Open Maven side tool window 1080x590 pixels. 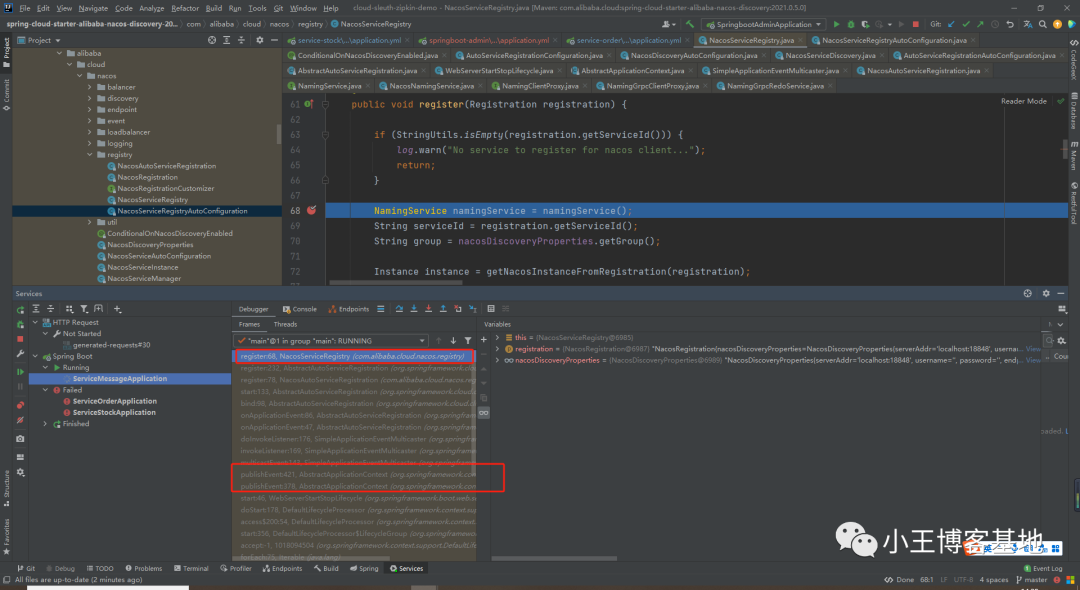click(x=1074, y=157)
